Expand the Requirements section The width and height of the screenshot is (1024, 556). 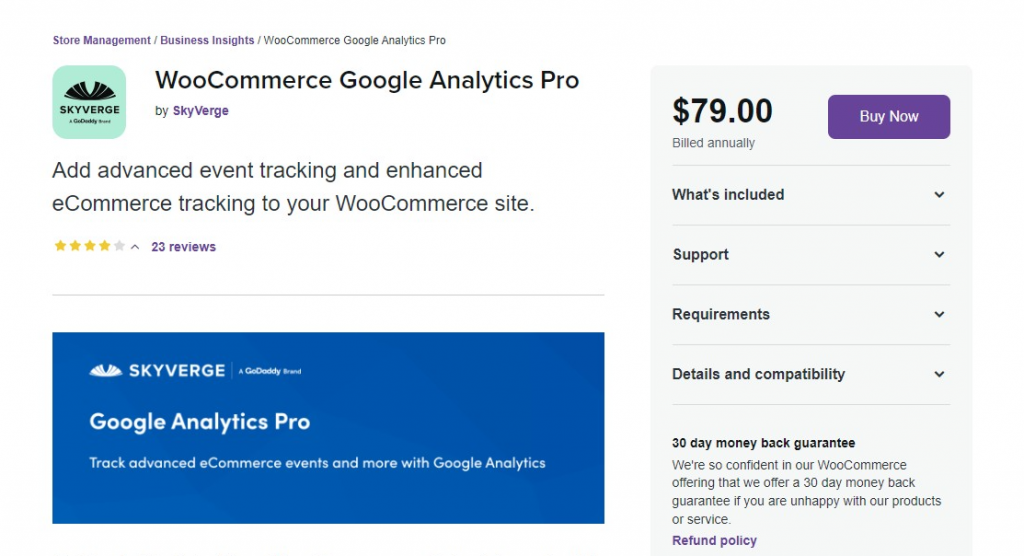coord(810,314)
